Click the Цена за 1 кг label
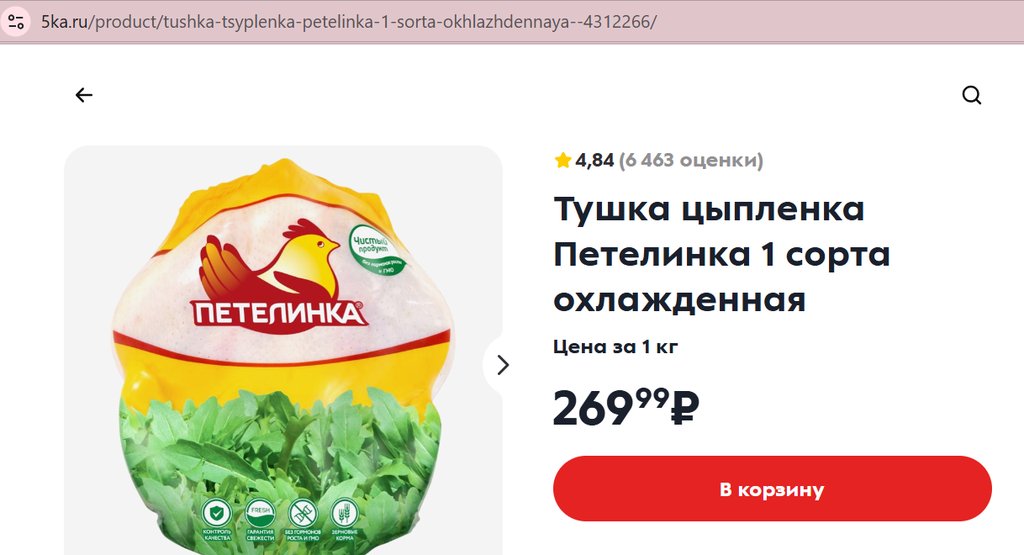 [615, 346]
